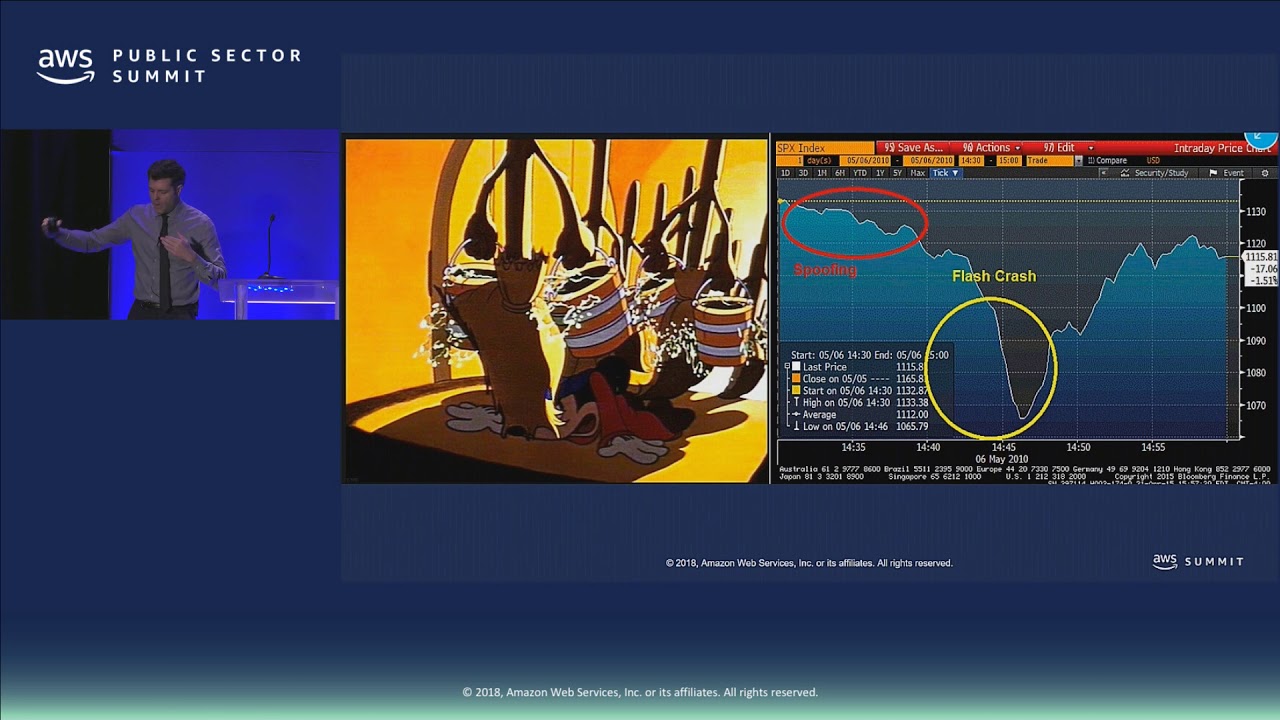Click the white Last Price legend swatch
Image resolution: width=1280 pixels, height=720 pixels.
(796, 367)
